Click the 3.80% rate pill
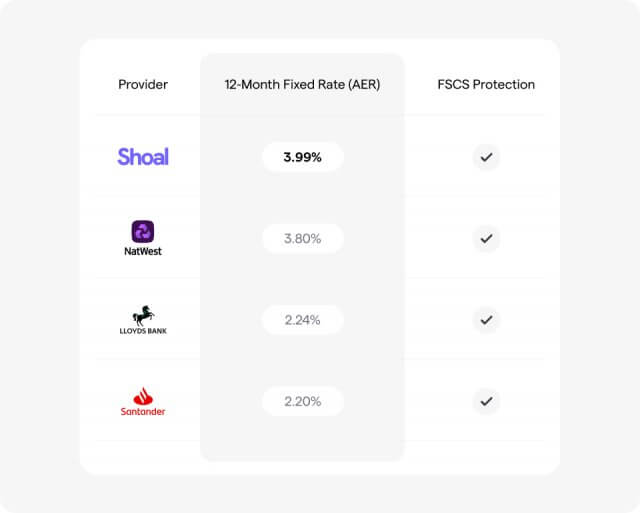The width and height of the screenshot is (640, 513). (x=302, y=238)
